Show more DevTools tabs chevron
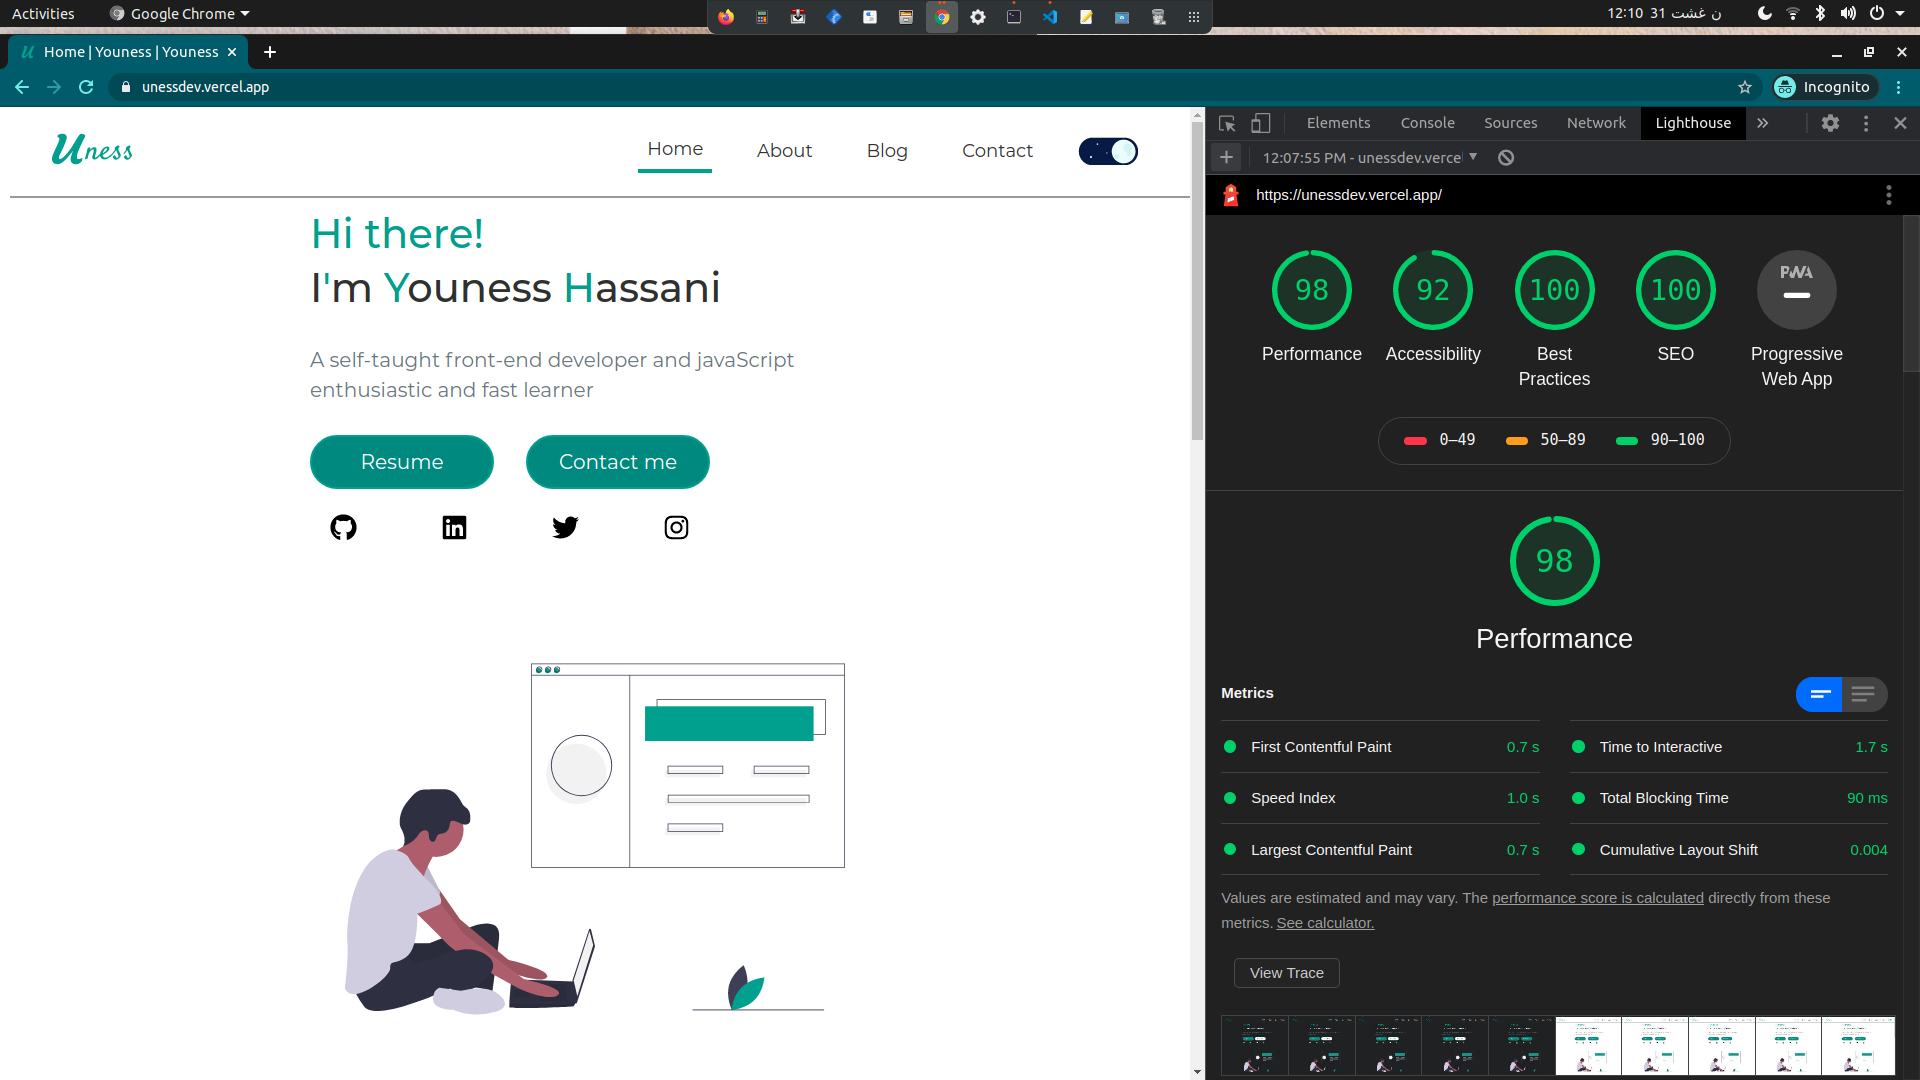The height and width of the screenshot is (1080, 1920). (x=1763, y=123)
